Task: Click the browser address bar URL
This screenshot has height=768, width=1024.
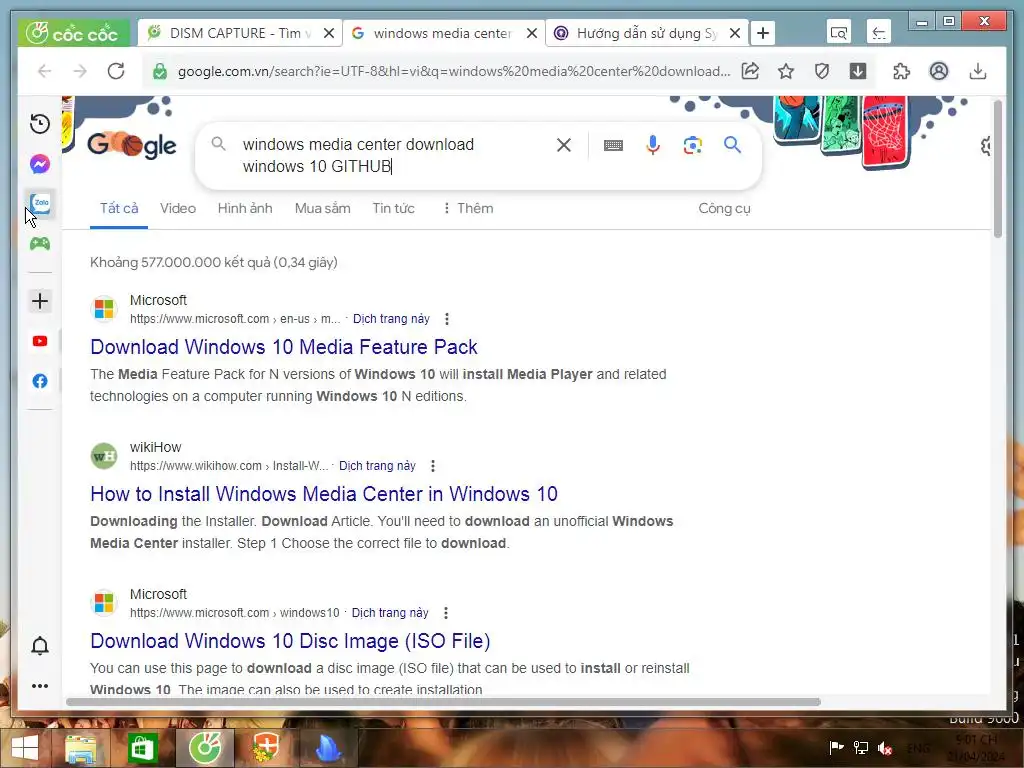Action: pyautogui.click(x=453, y=71)
